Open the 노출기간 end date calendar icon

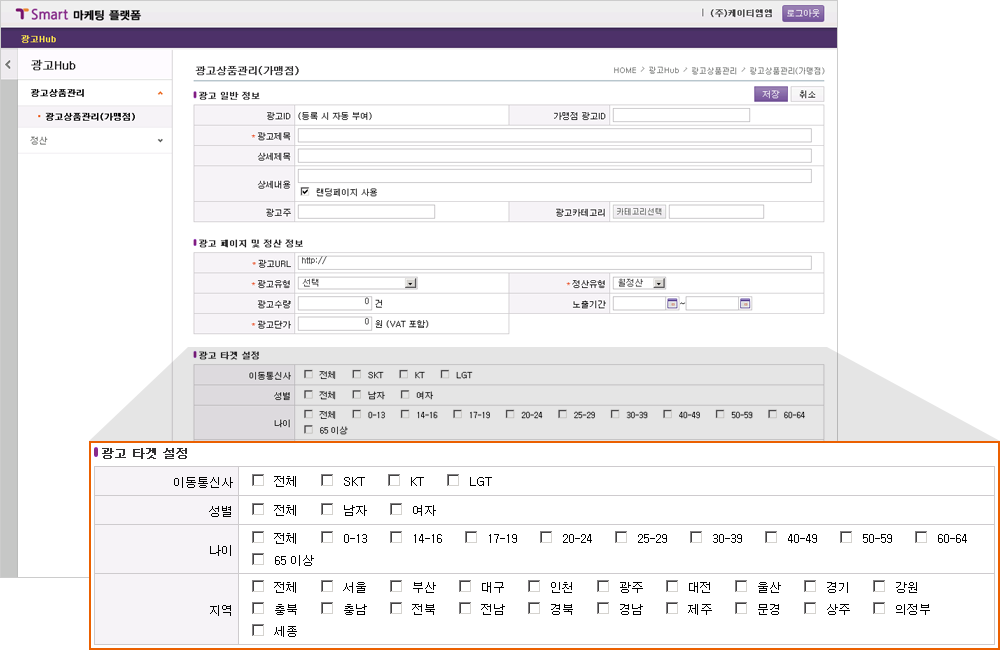point(745,304)
